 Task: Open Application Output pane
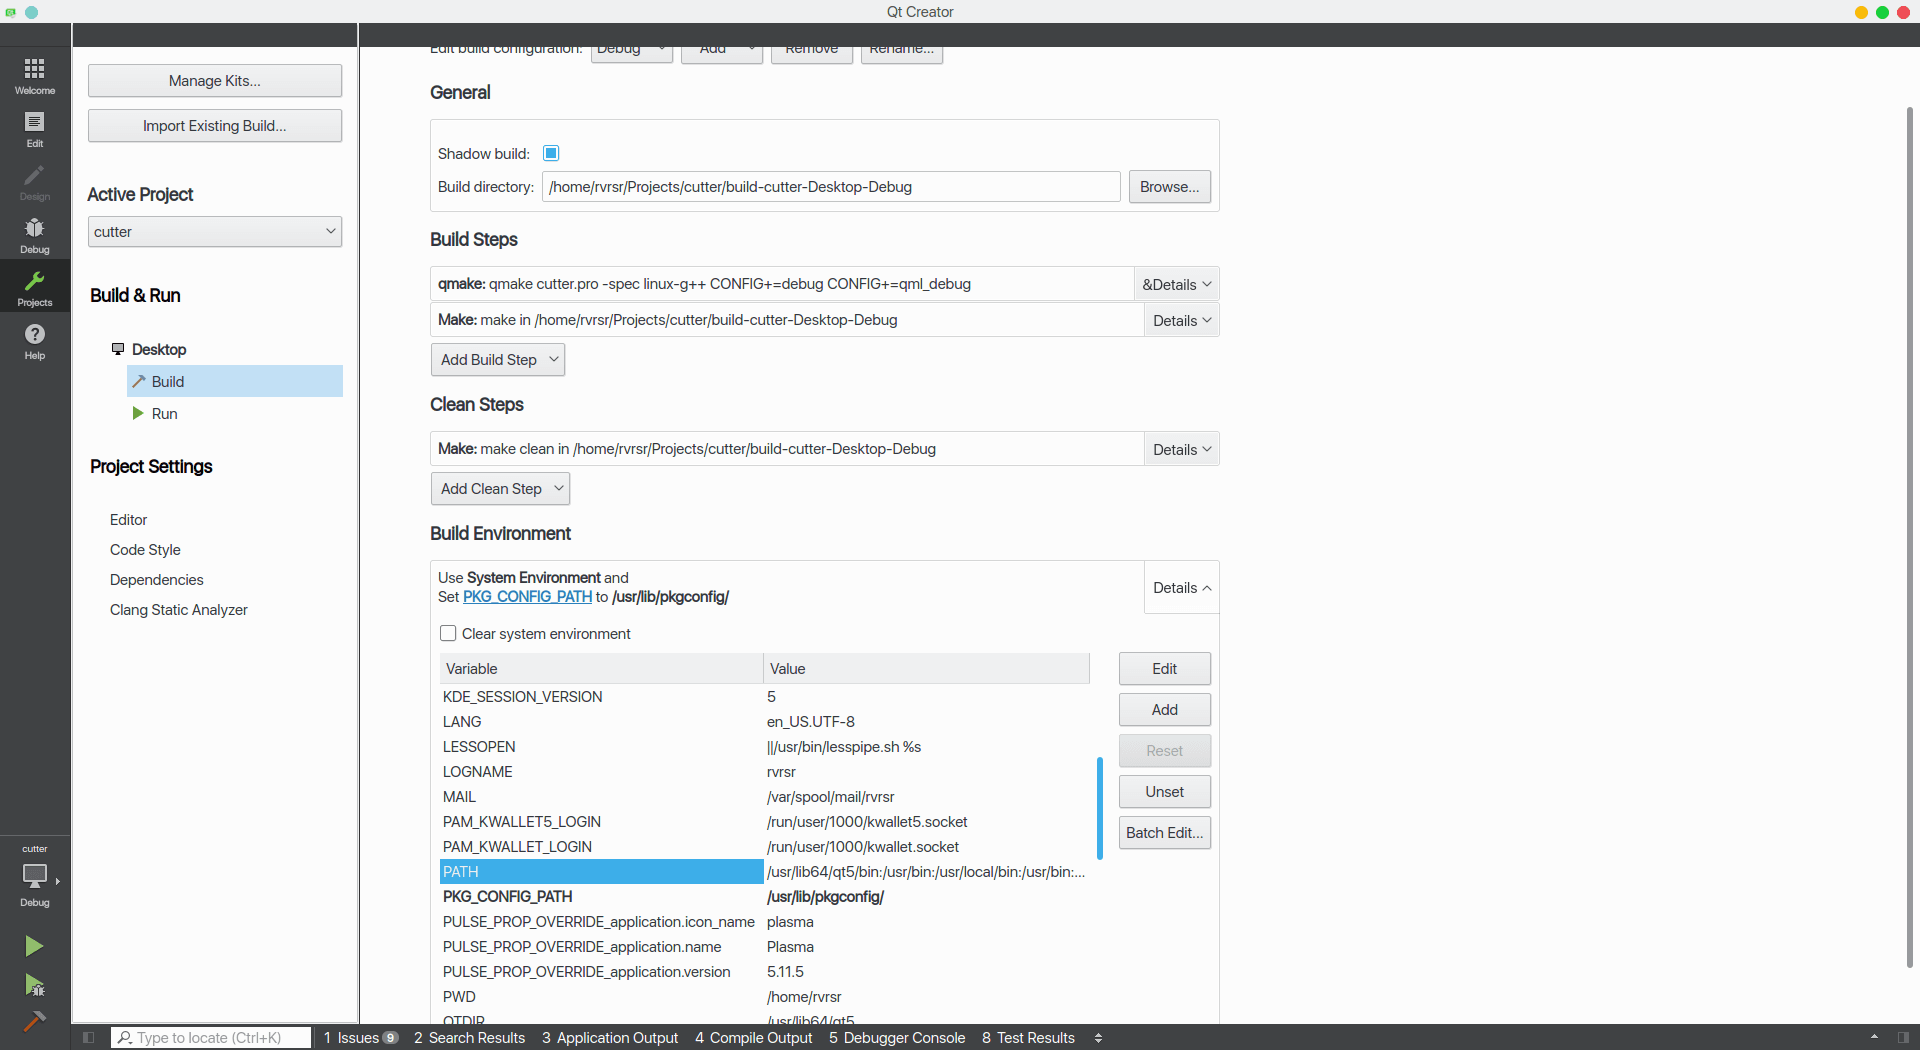(610, 1038)
